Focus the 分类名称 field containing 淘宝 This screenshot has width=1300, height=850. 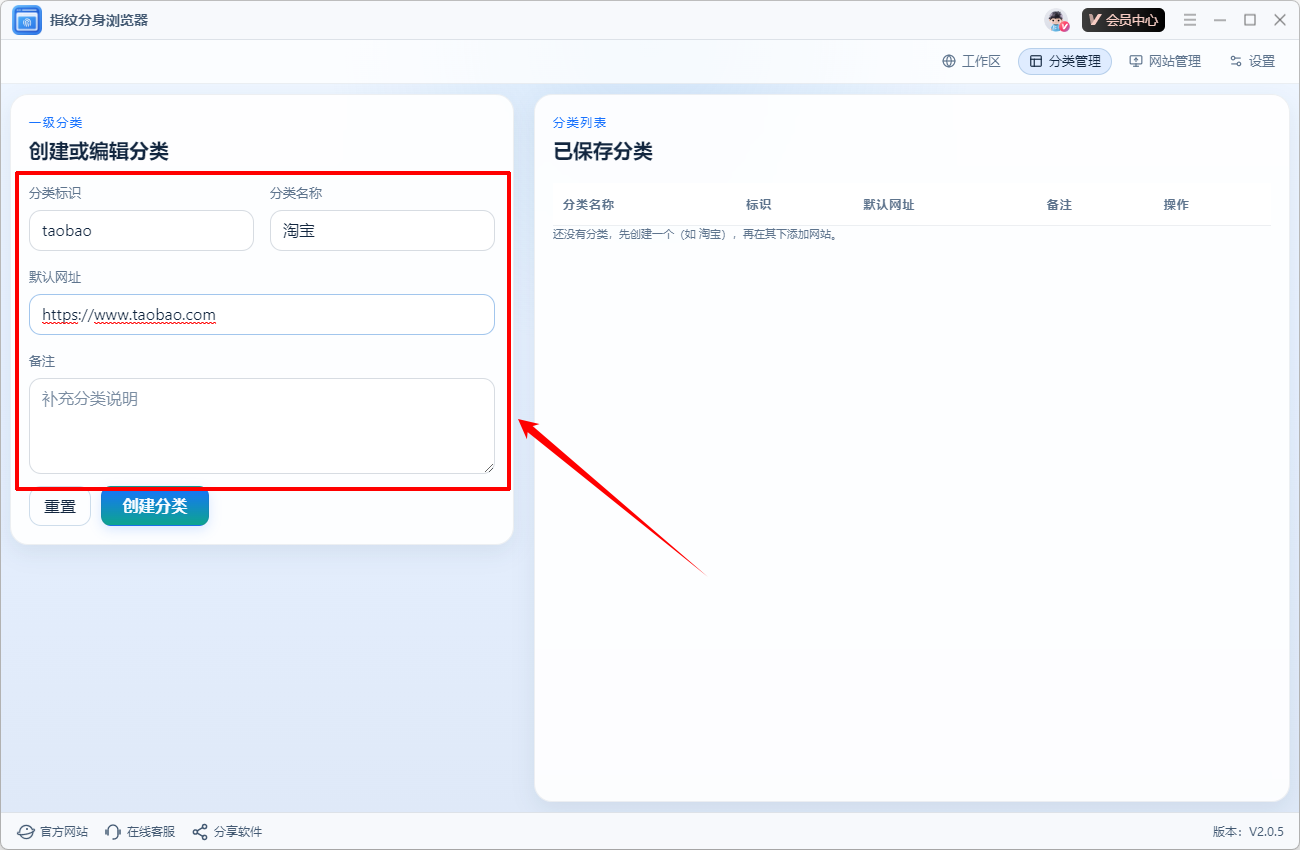[382, 230]
